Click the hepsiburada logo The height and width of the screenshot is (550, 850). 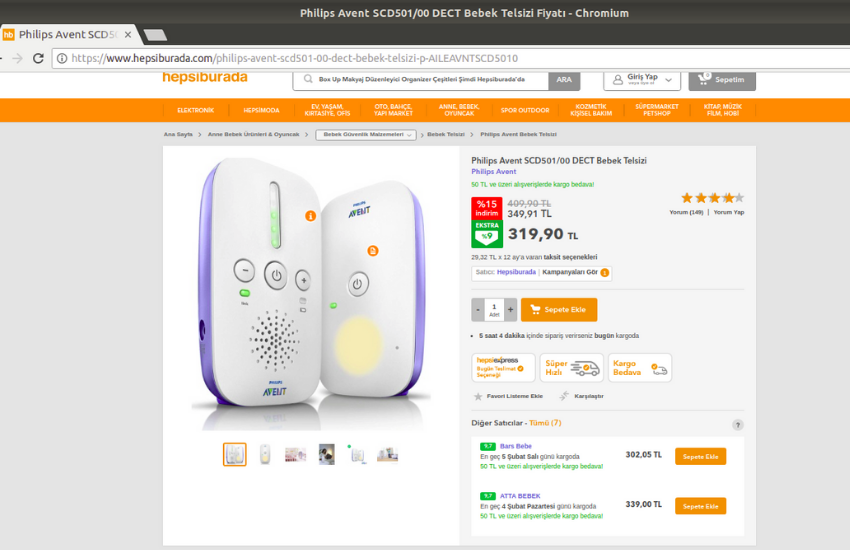coord(204,78)
